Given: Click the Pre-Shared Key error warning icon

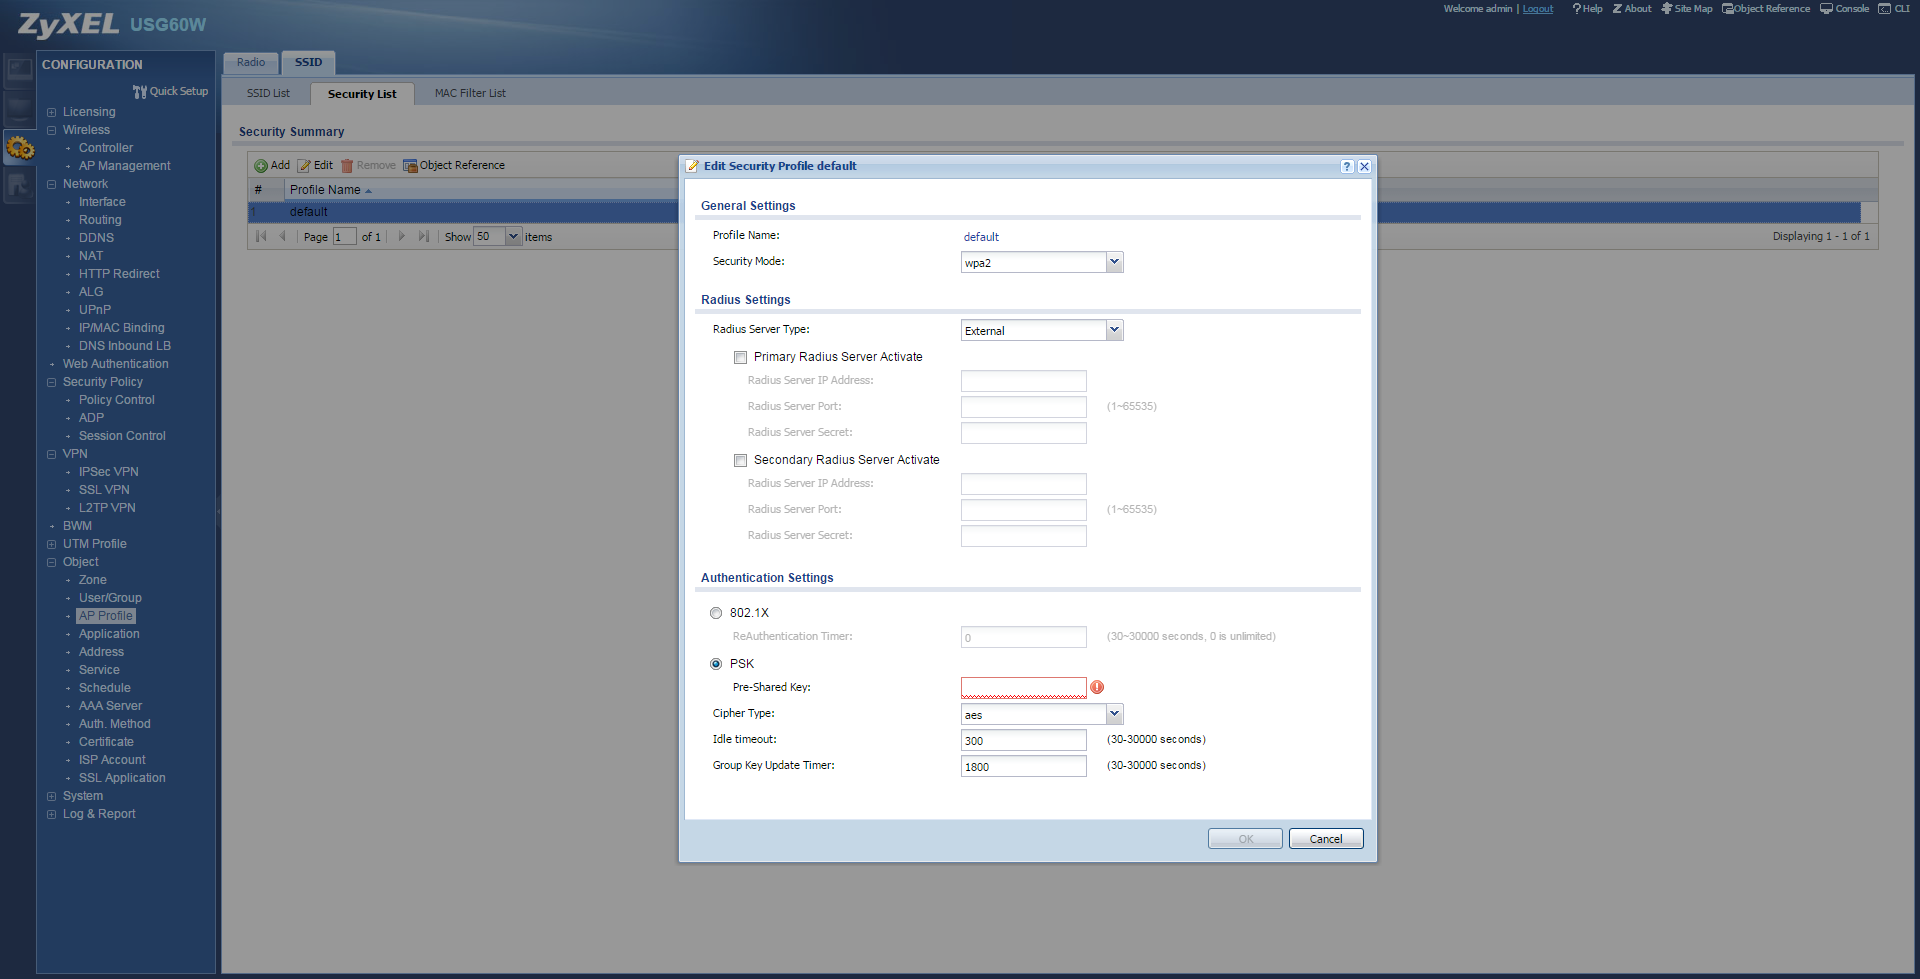Looking at the screenshot, I should click(x=1097, y=687).
